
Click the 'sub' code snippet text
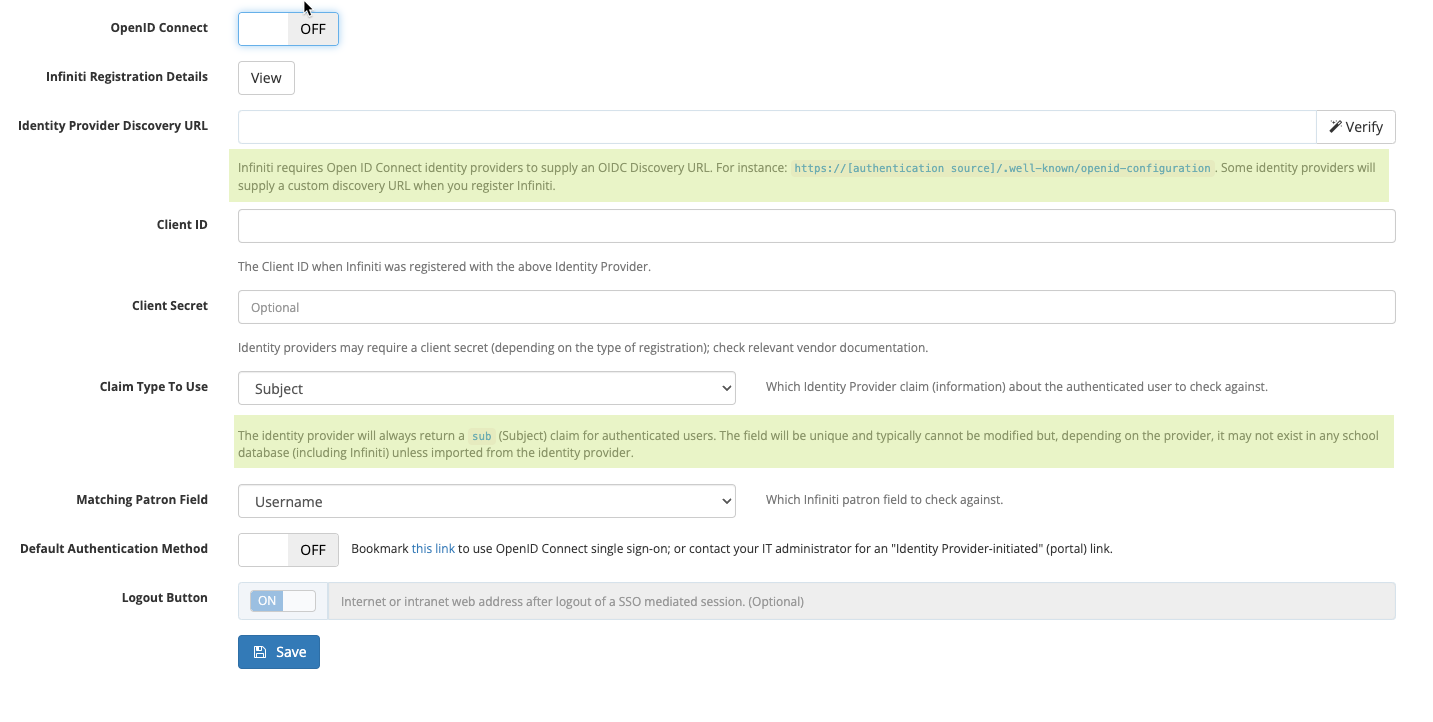tap(482, 436)
